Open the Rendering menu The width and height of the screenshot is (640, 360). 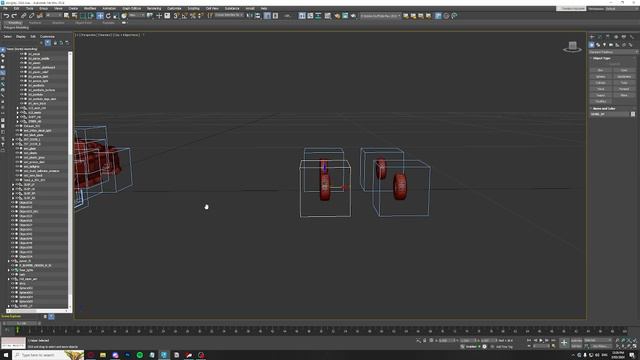coord(154,9)
